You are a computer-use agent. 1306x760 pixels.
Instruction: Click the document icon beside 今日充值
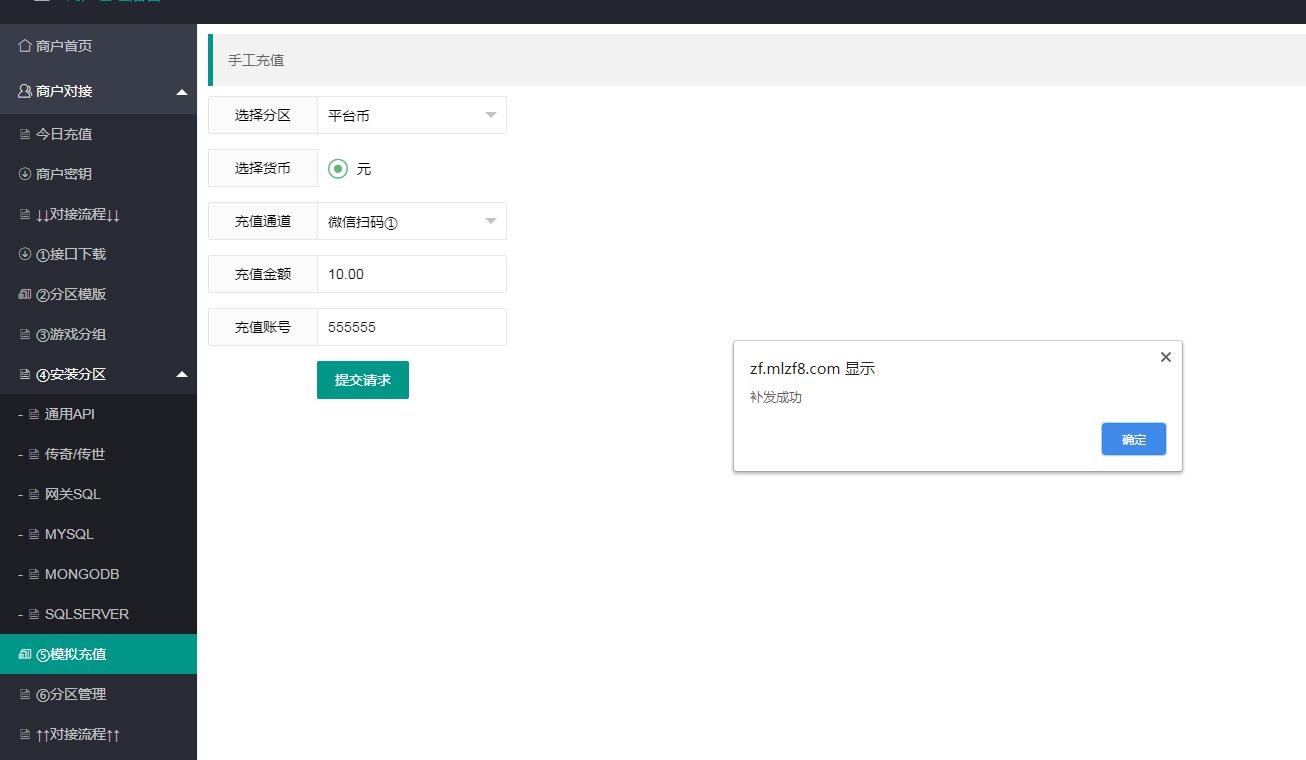click(25, 134)
